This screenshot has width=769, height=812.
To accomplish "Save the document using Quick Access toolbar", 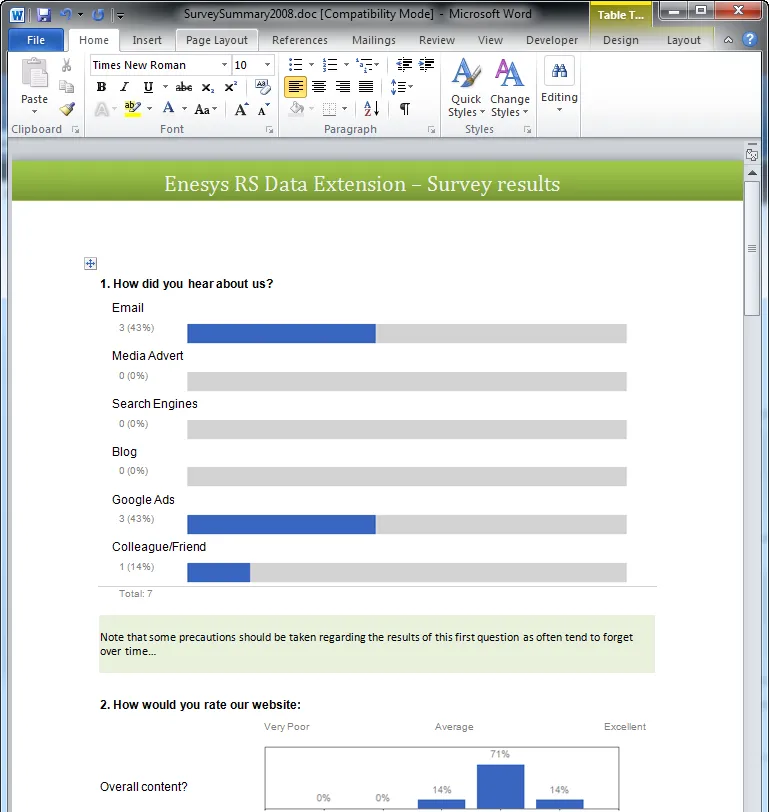I will [x=43, y=15].
